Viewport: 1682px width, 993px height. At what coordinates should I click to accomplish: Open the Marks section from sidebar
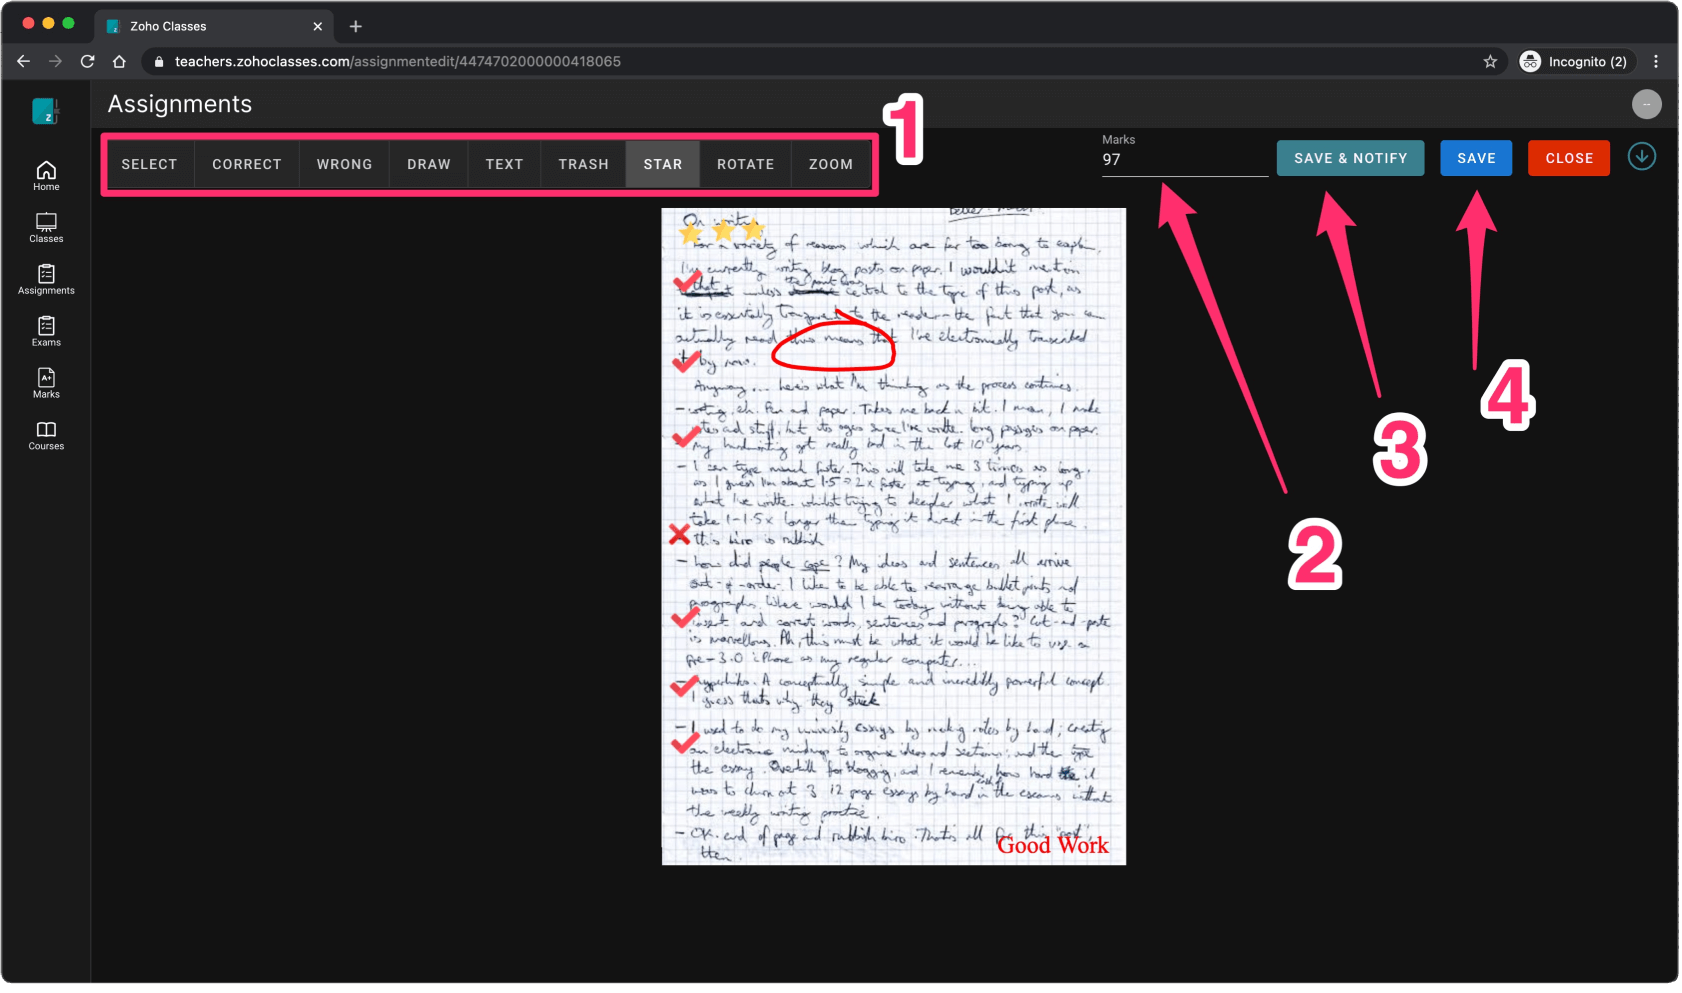(45, 384)
